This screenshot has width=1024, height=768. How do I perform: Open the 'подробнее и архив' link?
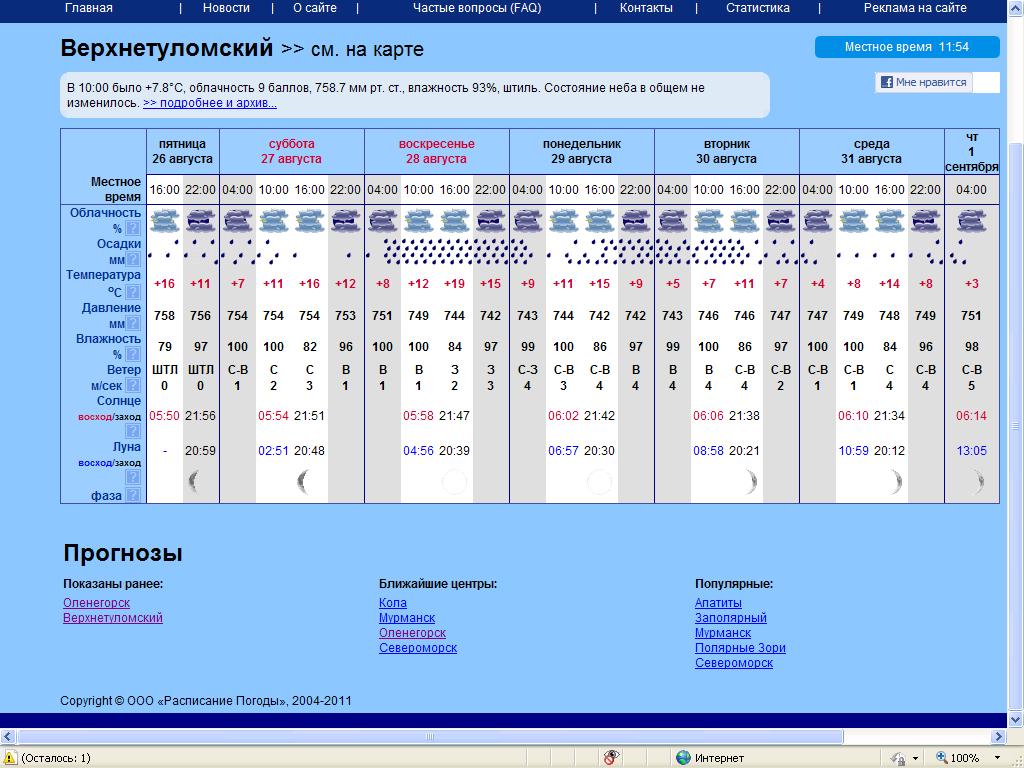coord(210,103)
